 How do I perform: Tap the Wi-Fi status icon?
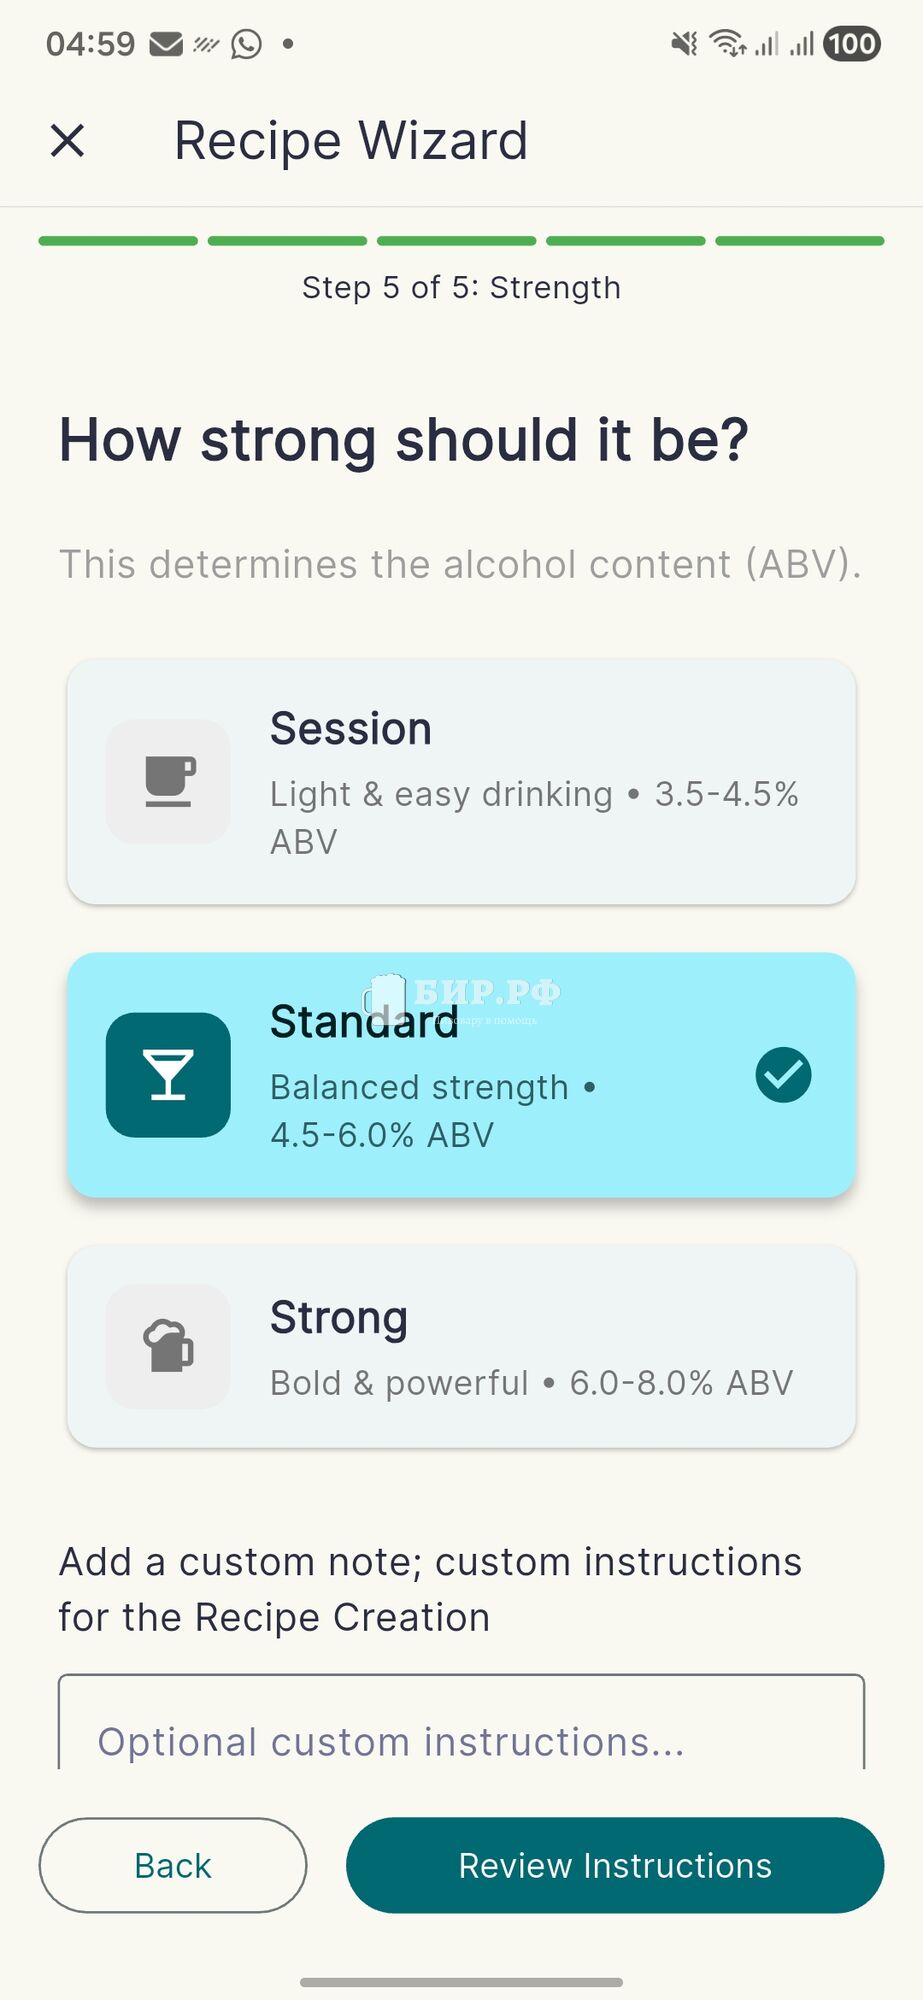tap(727, 44)
